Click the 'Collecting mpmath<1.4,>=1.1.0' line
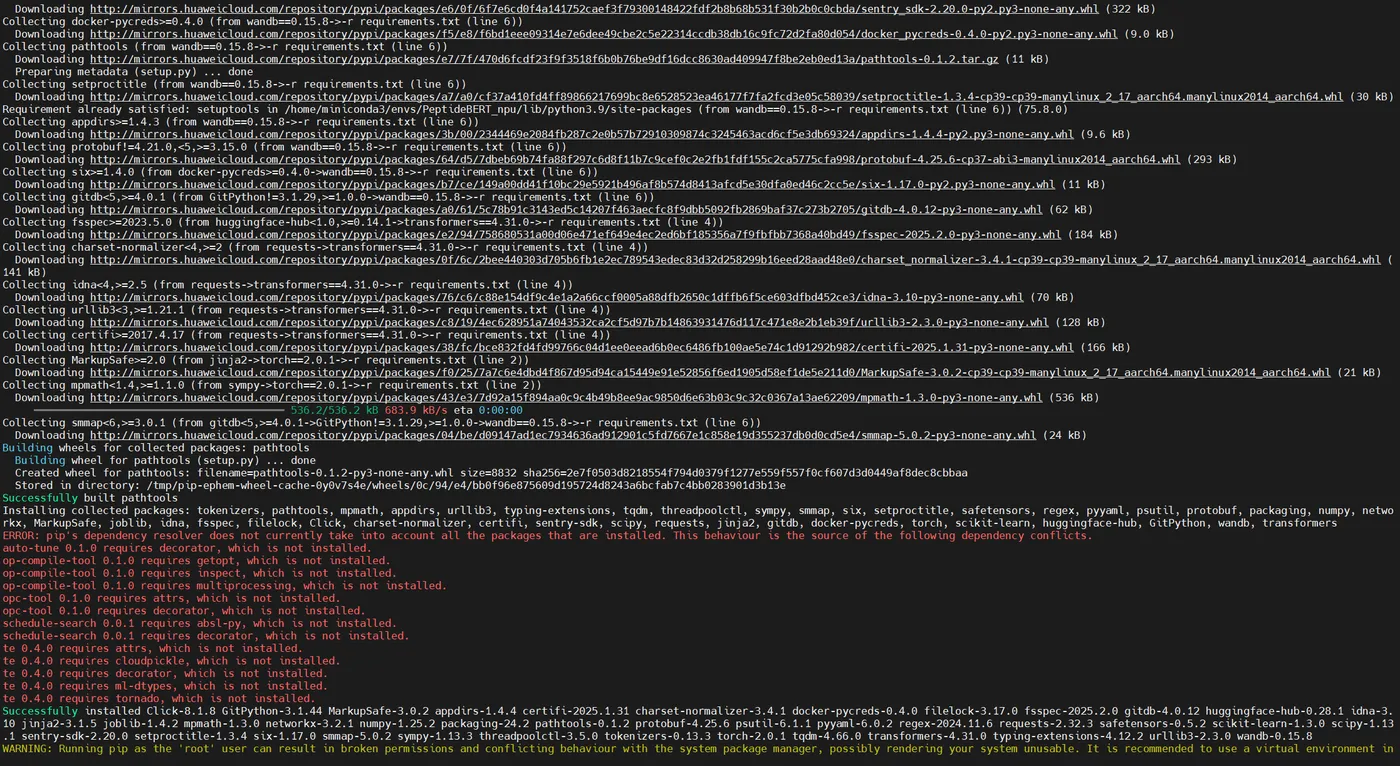Screen dimensions: 1400x766 coord(270,385)
